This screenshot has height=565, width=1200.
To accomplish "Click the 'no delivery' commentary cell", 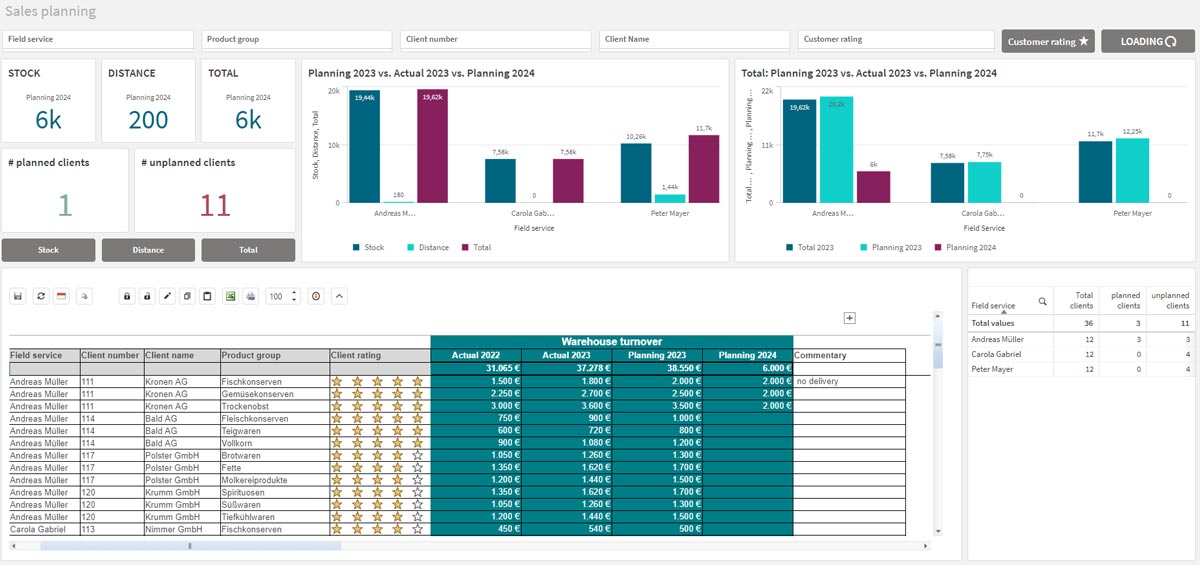I will coord(849,381).
